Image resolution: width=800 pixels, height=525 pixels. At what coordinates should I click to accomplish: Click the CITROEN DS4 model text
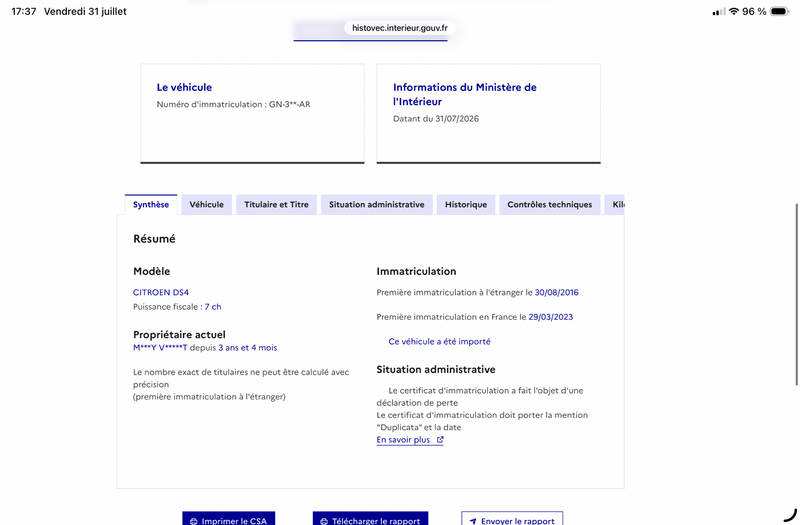click(161, 292)
